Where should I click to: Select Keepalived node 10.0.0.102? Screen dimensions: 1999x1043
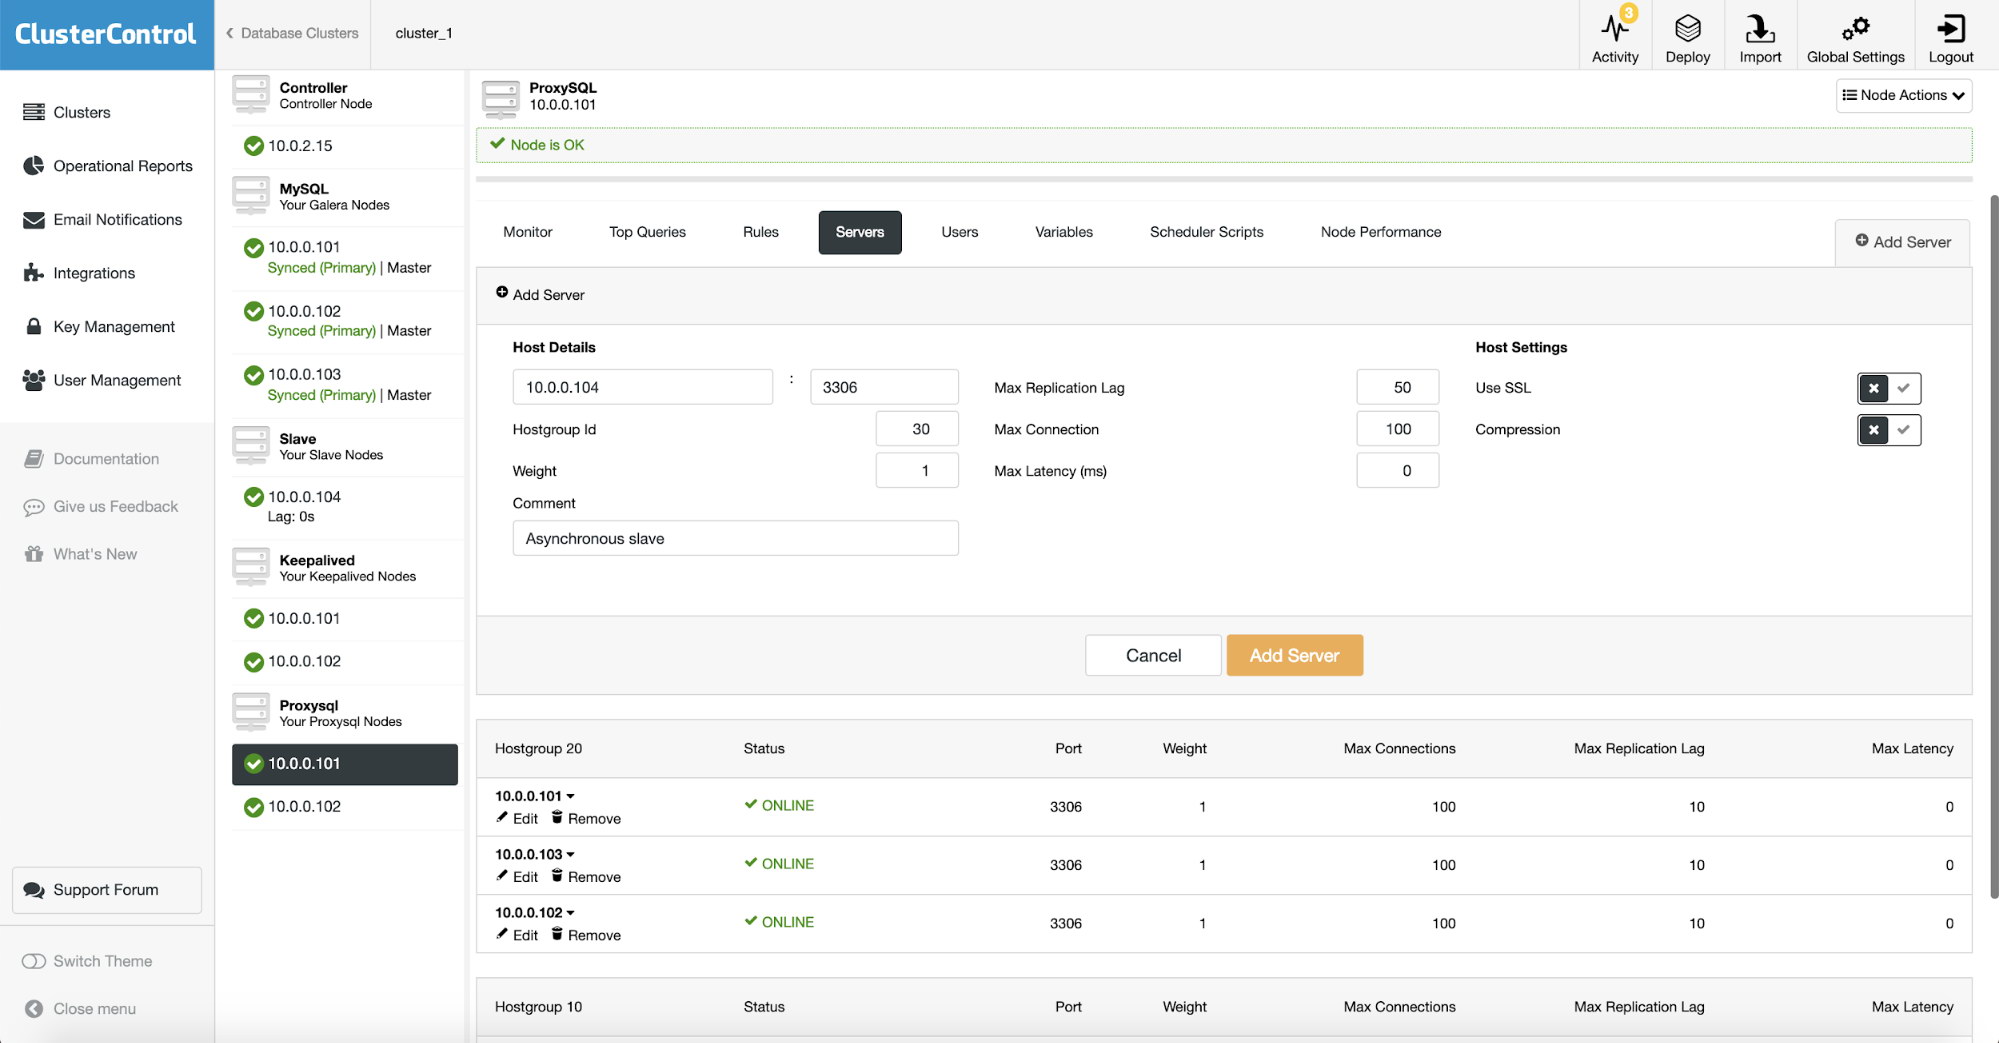pos(345,662)
